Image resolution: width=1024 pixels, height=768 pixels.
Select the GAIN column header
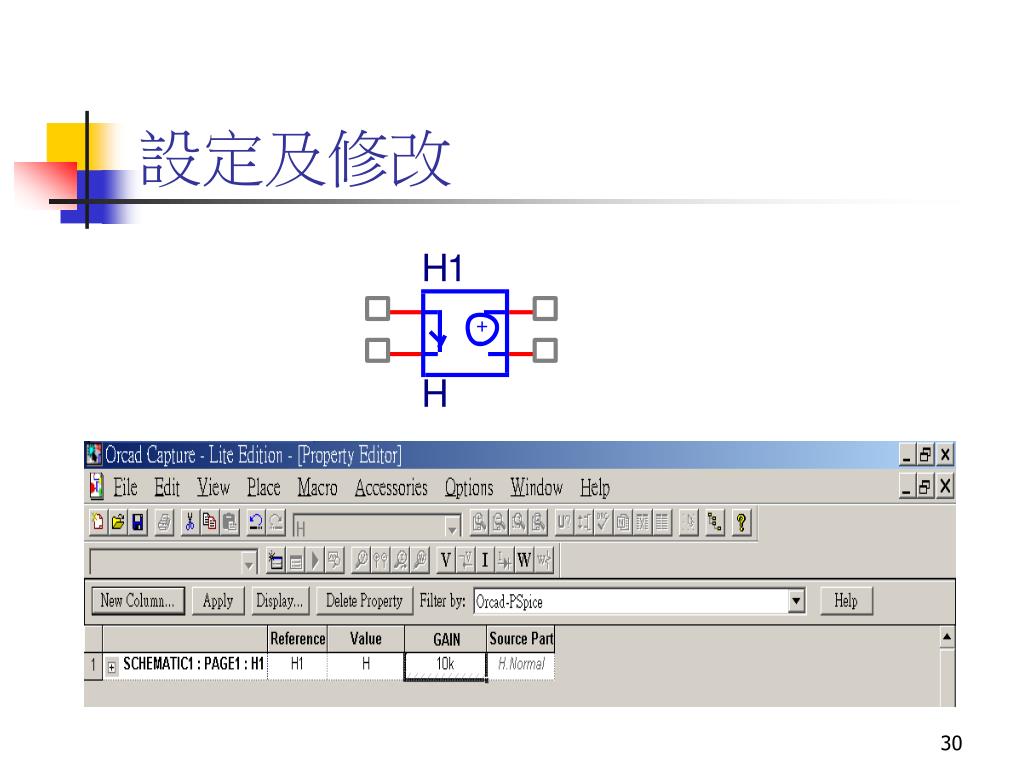point(446,639)
